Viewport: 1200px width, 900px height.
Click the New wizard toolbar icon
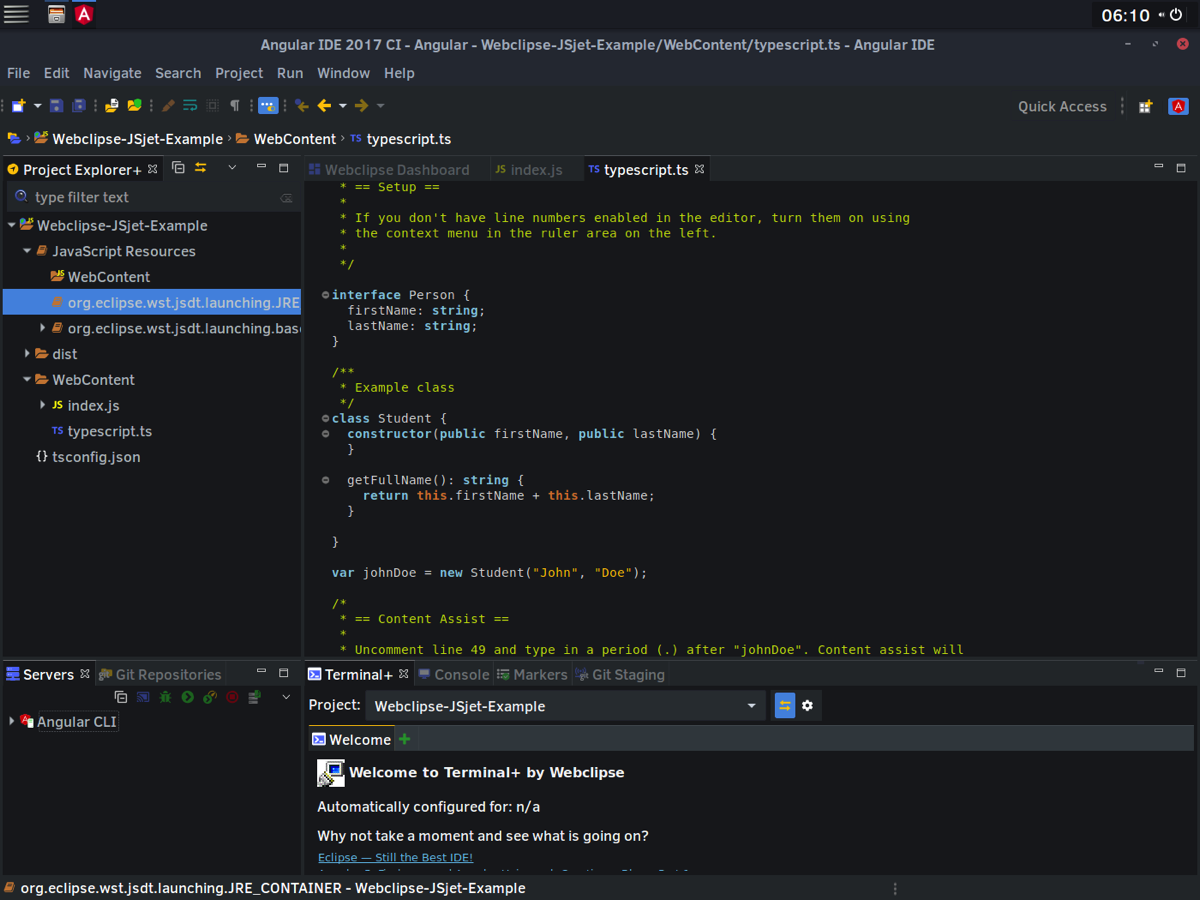pyautogui.click(x=18, y=105)
